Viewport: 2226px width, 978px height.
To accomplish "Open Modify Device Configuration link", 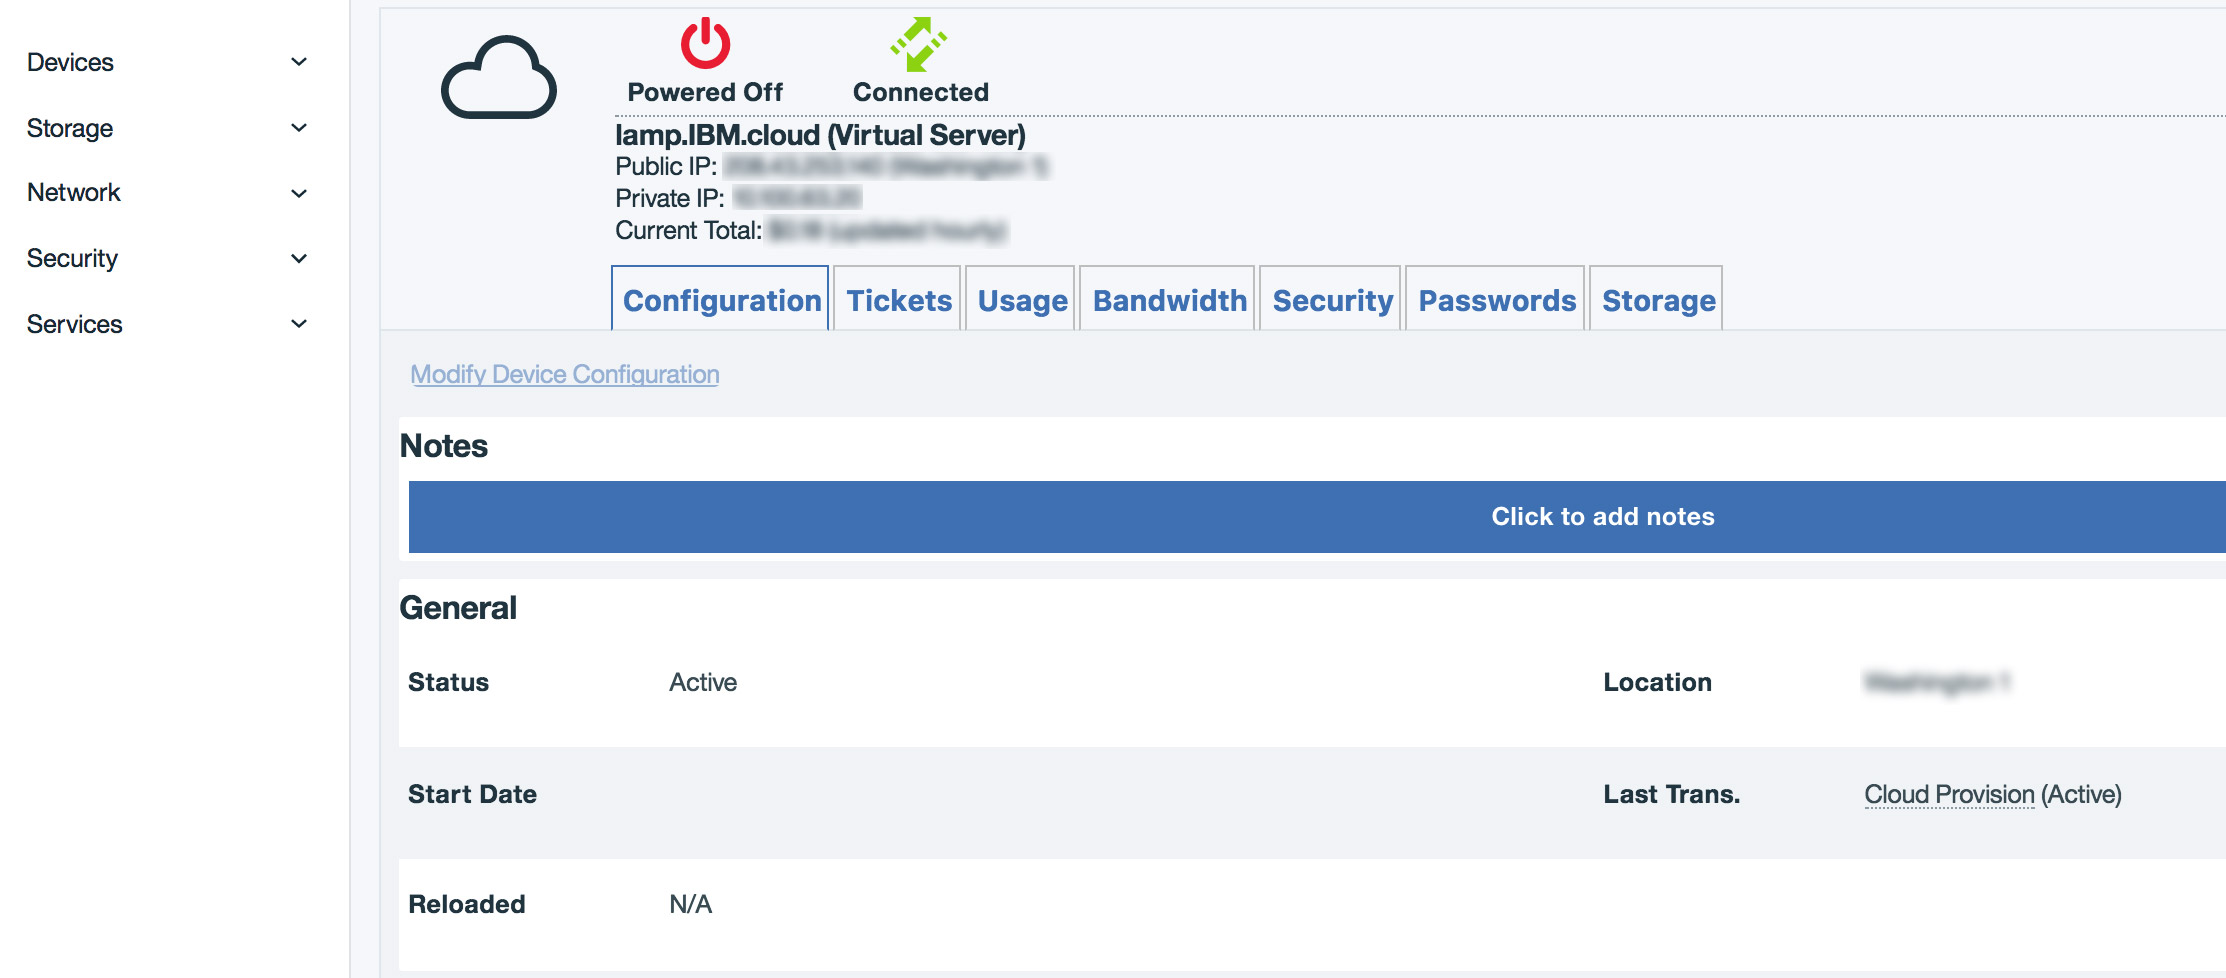I will click(x=565, y=374).
